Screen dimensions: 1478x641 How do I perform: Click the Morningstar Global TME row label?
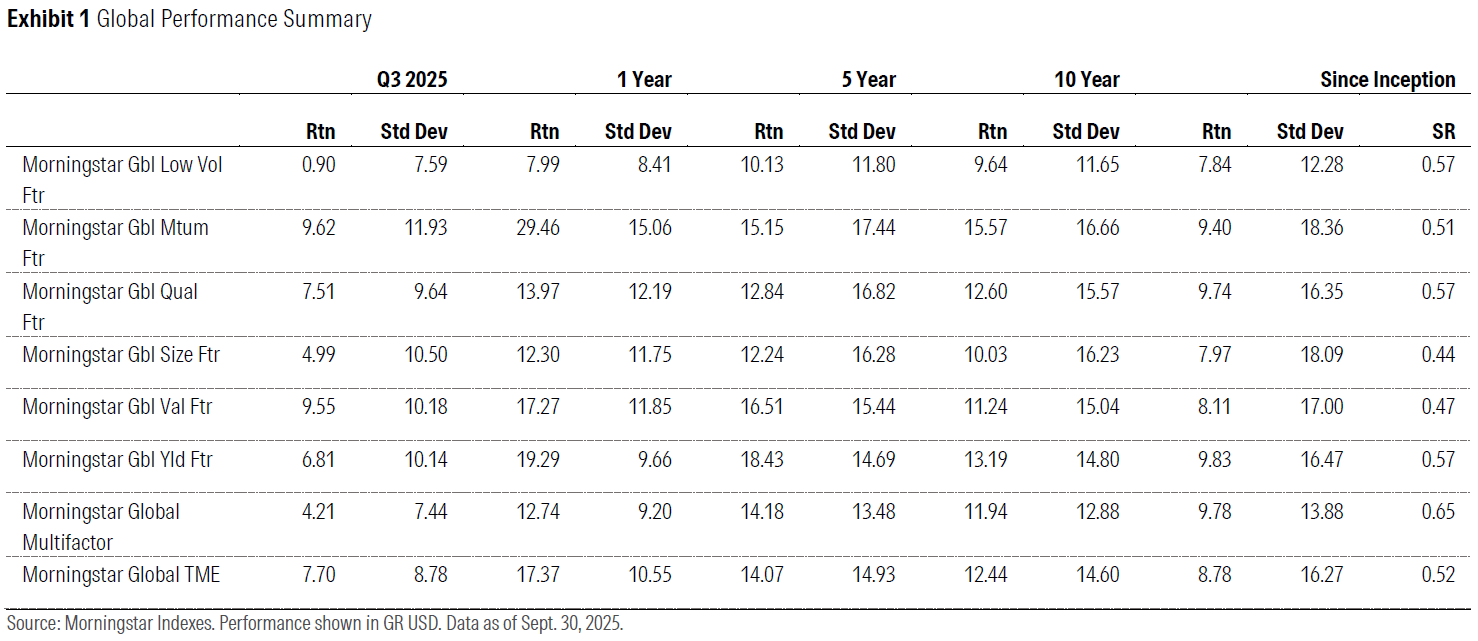(x=121, y=575)
